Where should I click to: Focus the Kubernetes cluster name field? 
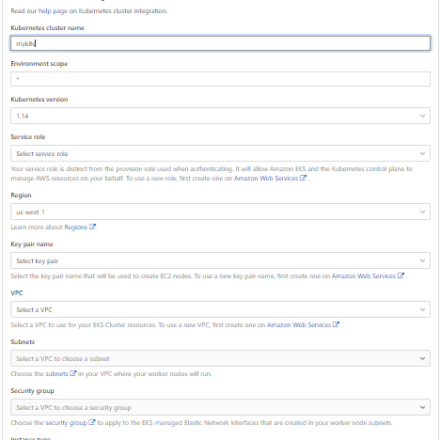pos(220,43)
